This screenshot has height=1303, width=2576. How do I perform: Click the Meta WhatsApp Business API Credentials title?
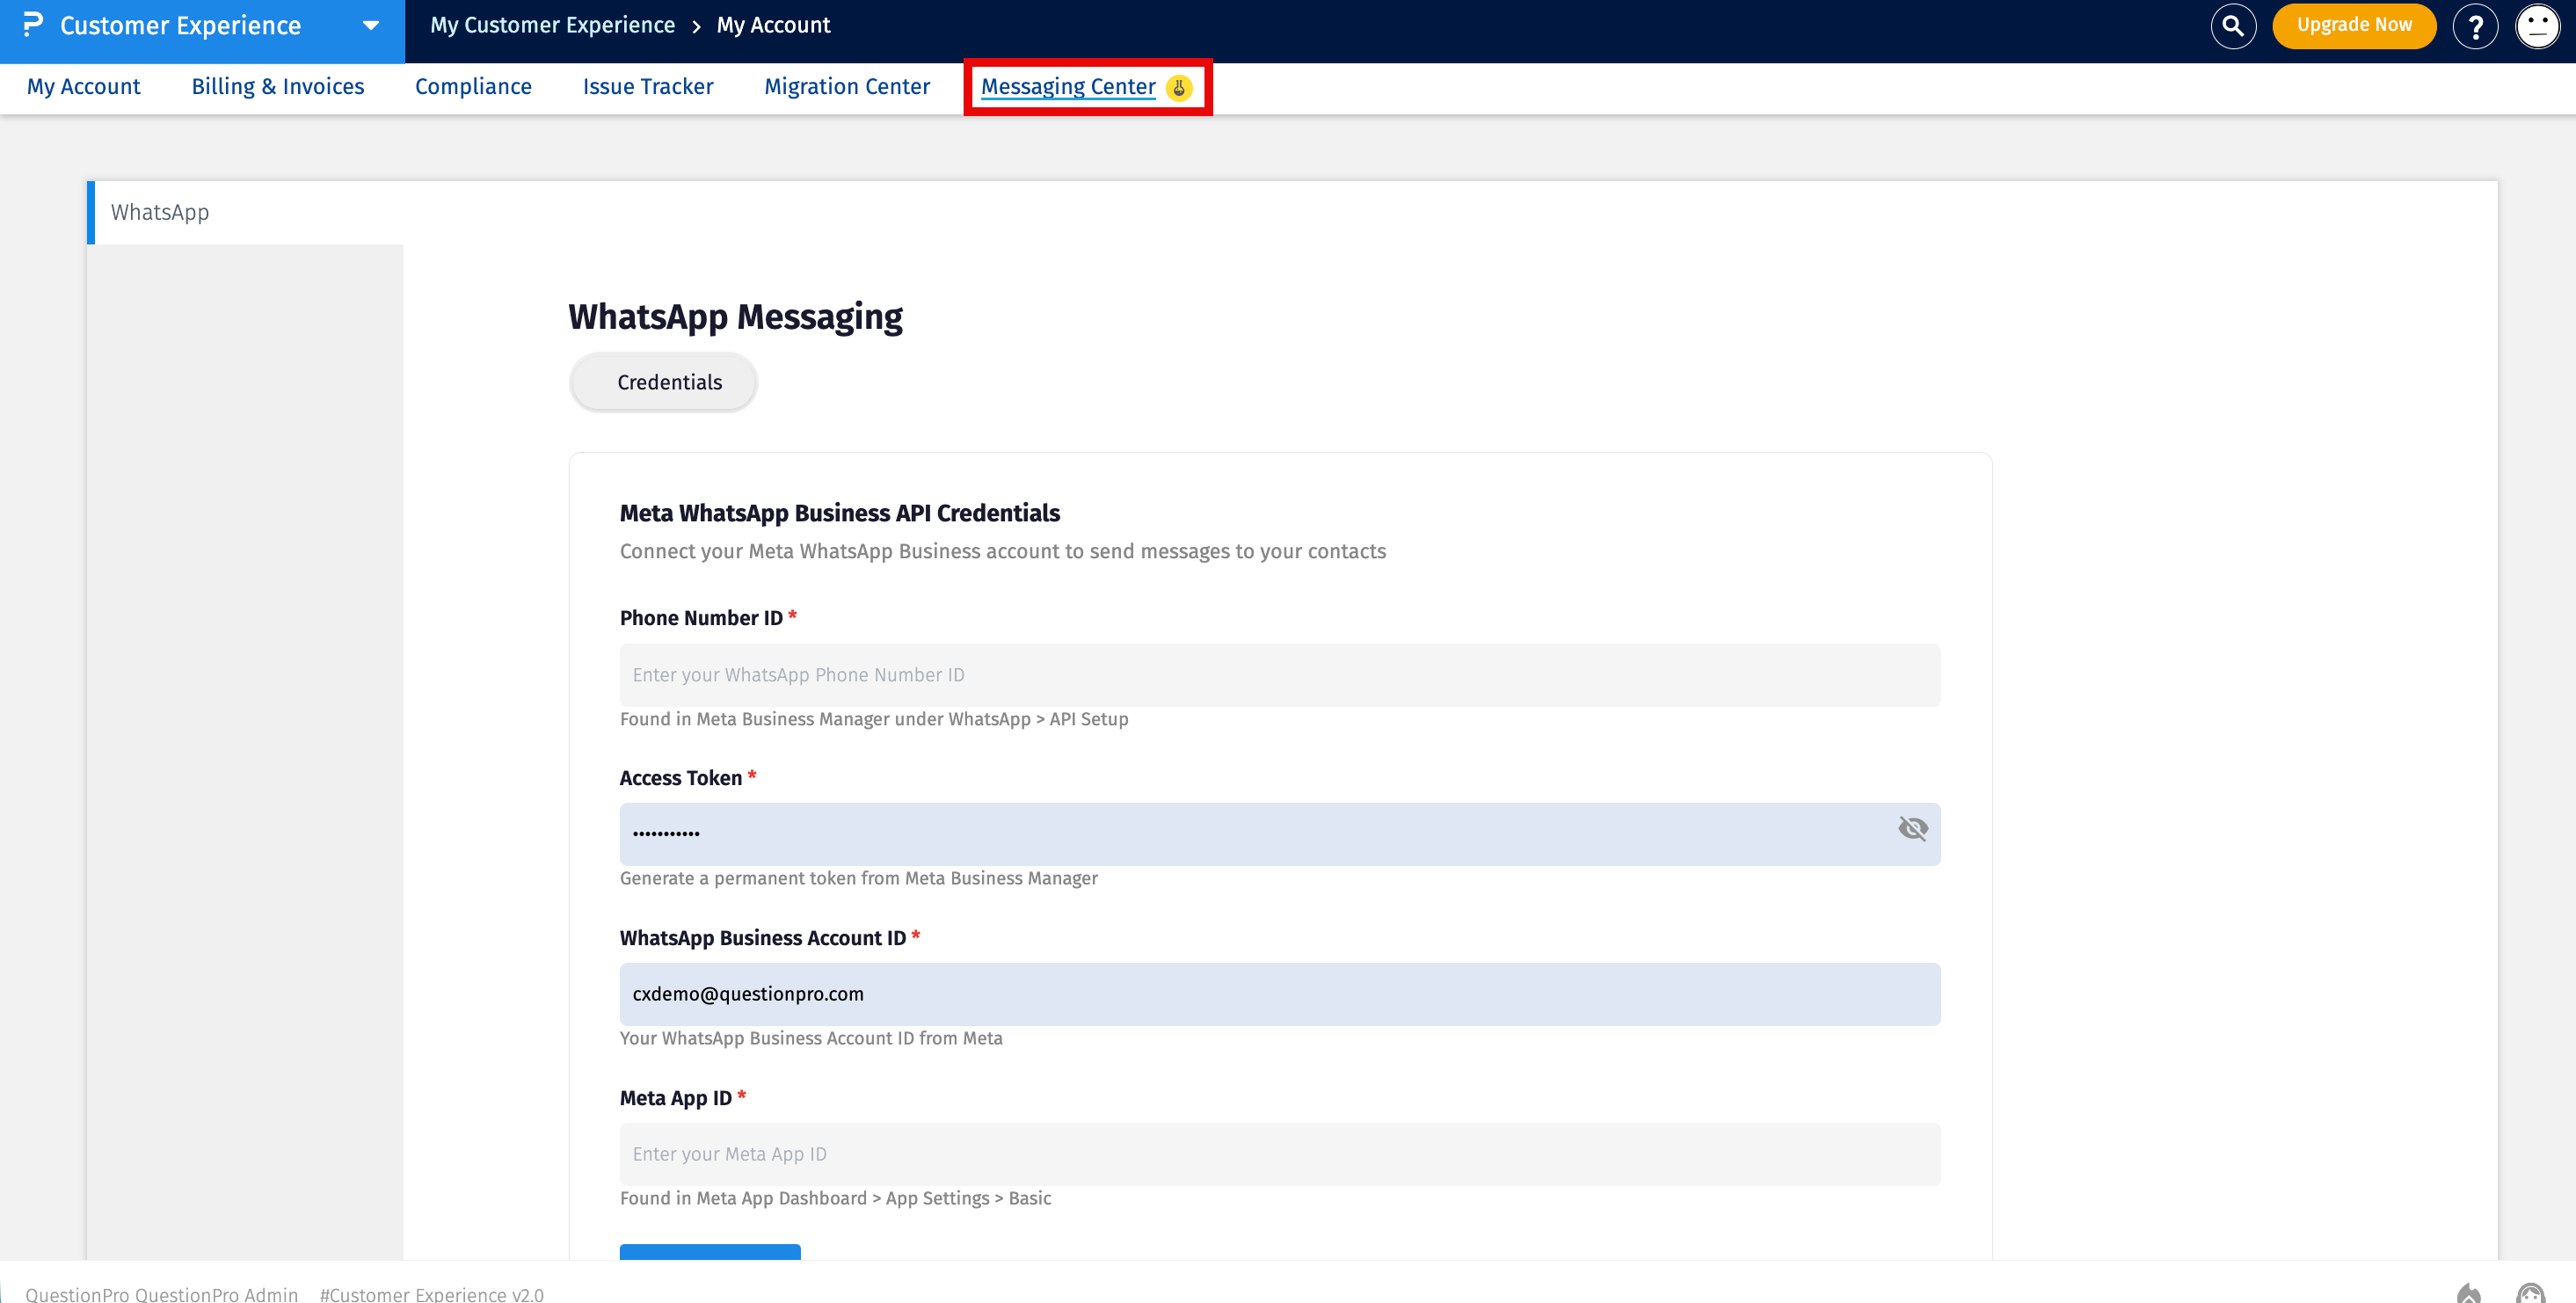(840, 513)
